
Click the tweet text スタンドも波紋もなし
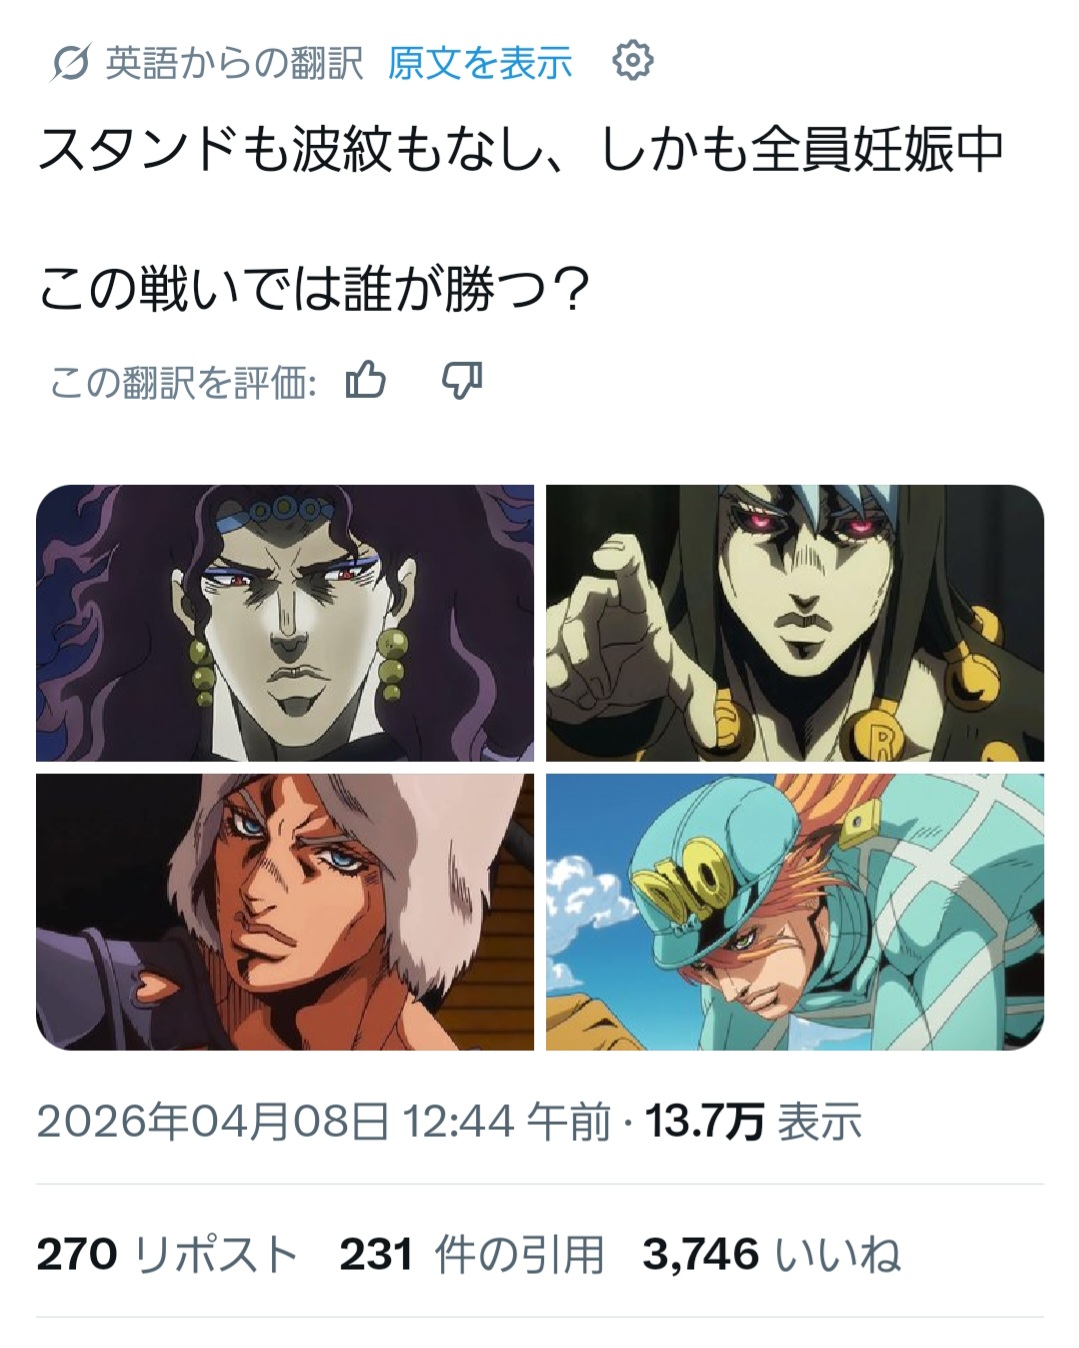(292, 150)
